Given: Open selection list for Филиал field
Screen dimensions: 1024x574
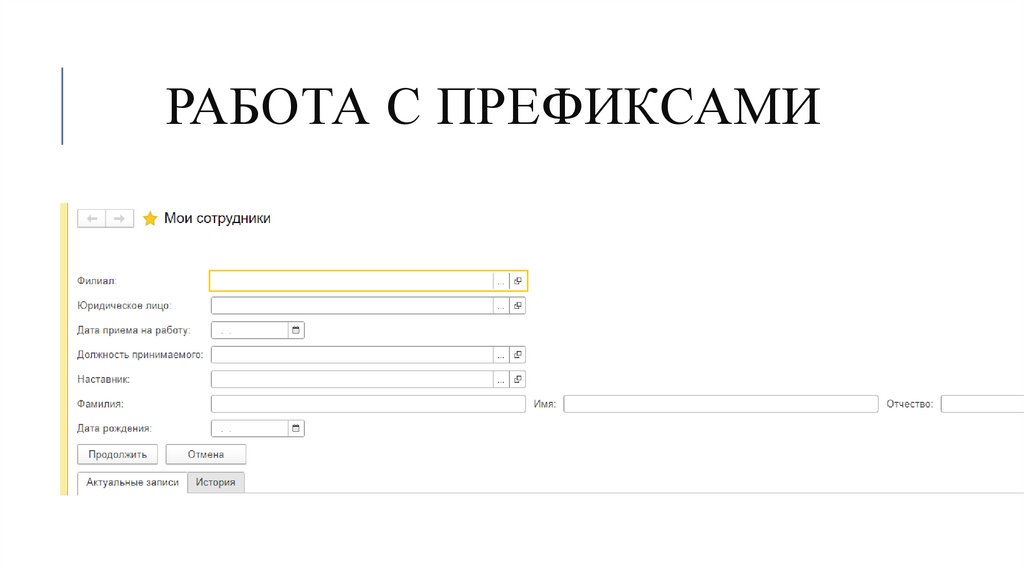Looking at the screenshot, I should tap(501, 281).
